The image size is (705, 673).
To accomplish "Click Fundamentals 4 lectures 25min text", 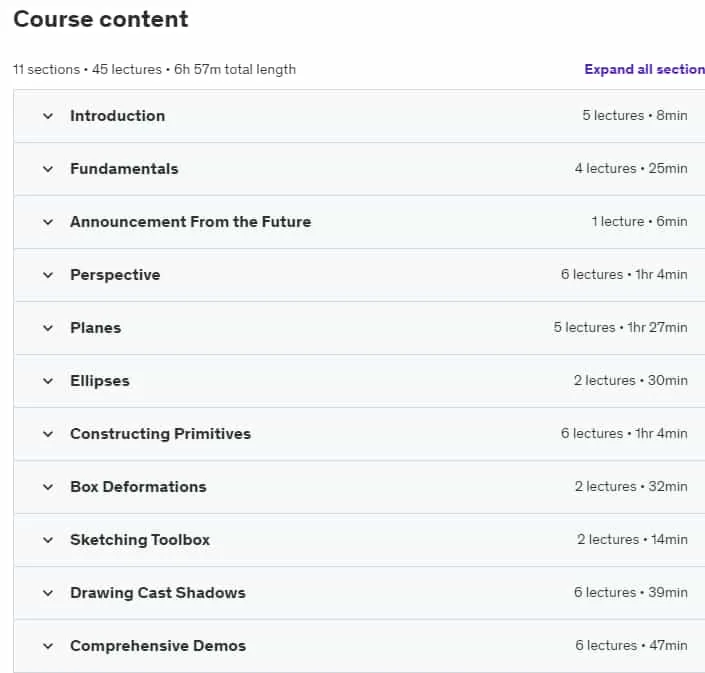I will [x=631, y=168].
